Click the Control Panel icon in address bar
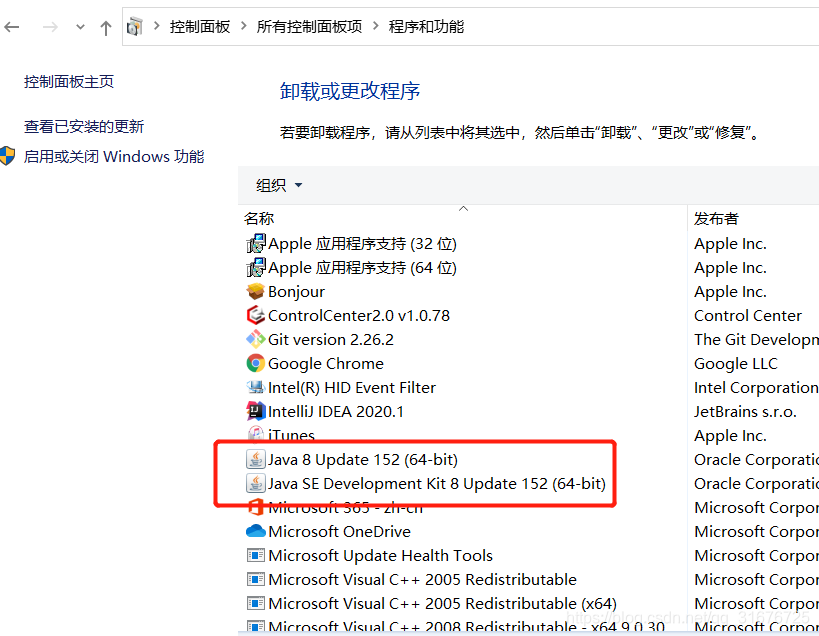819x636 pixels. click(135, 26)
